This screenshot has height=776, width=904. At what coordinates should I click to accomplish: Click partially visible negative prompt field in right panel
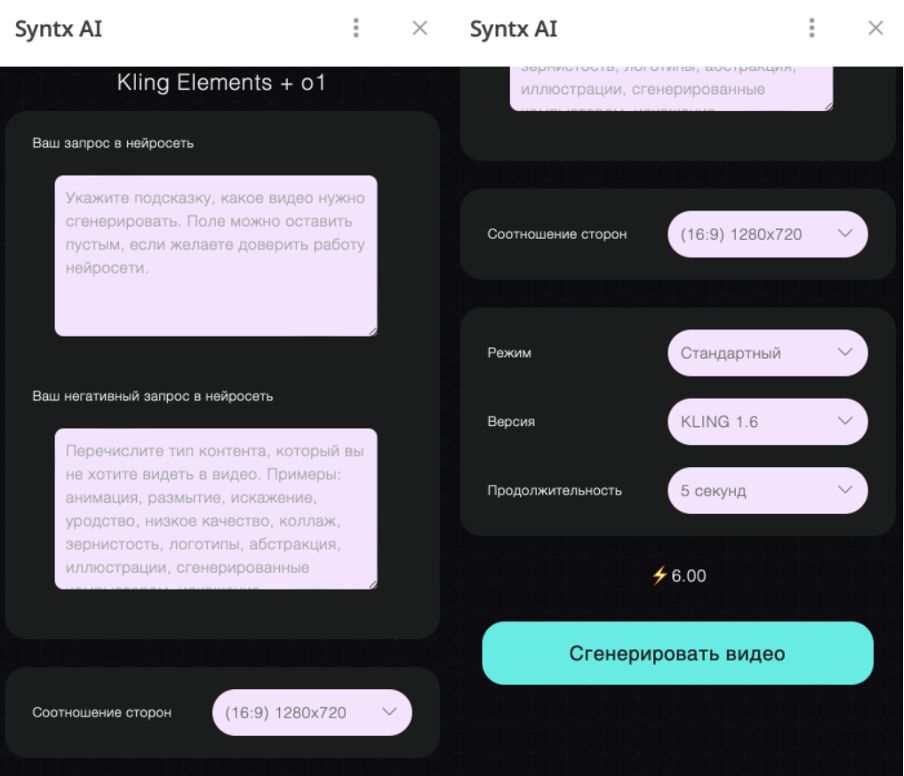pyautogui.click(x=670, y=88)
